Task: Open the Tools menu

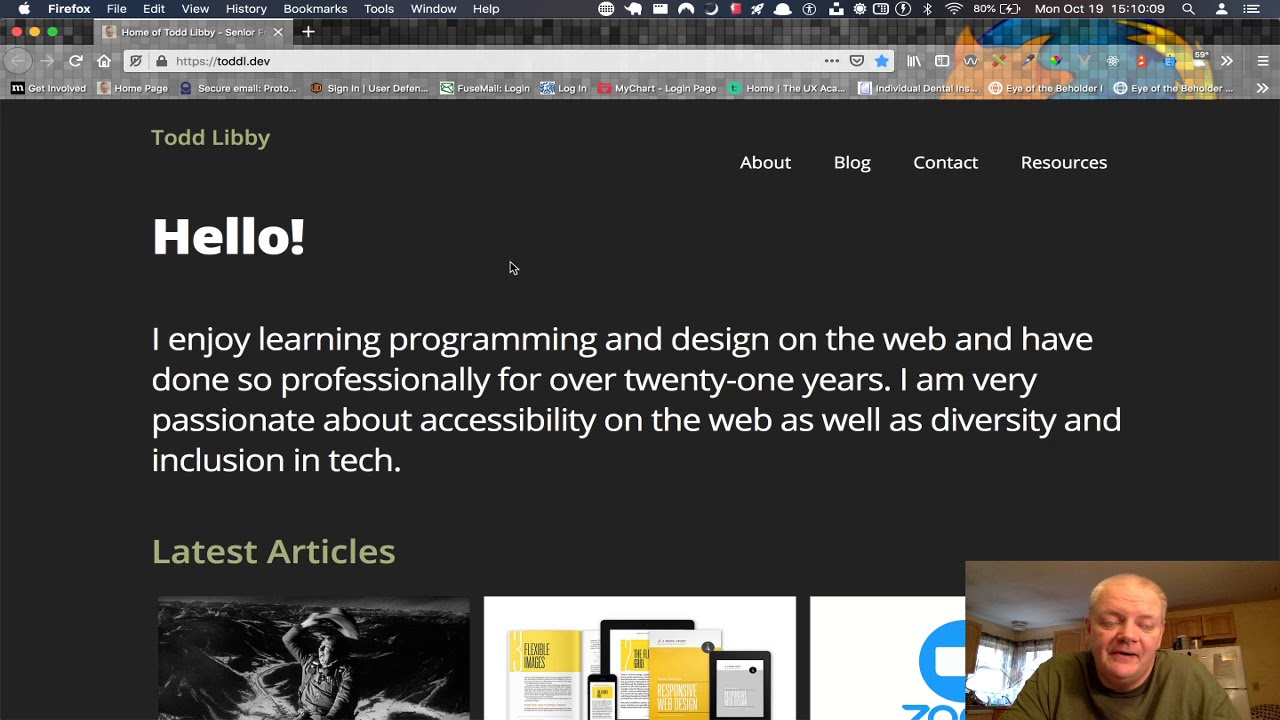Action: pyautogui.click(x=379, y=9)
